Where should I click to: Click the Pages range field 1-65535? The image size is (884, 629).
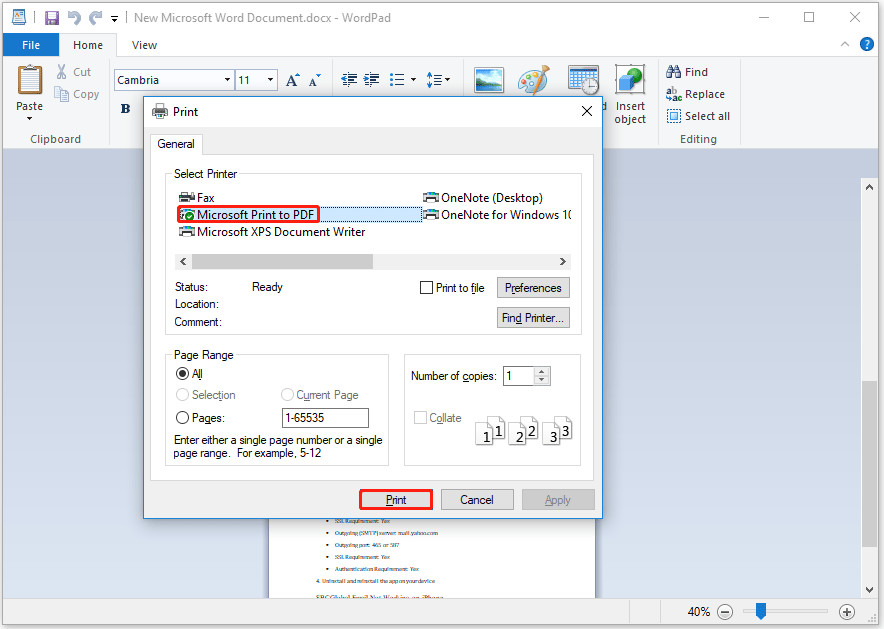tap(325, 418)
